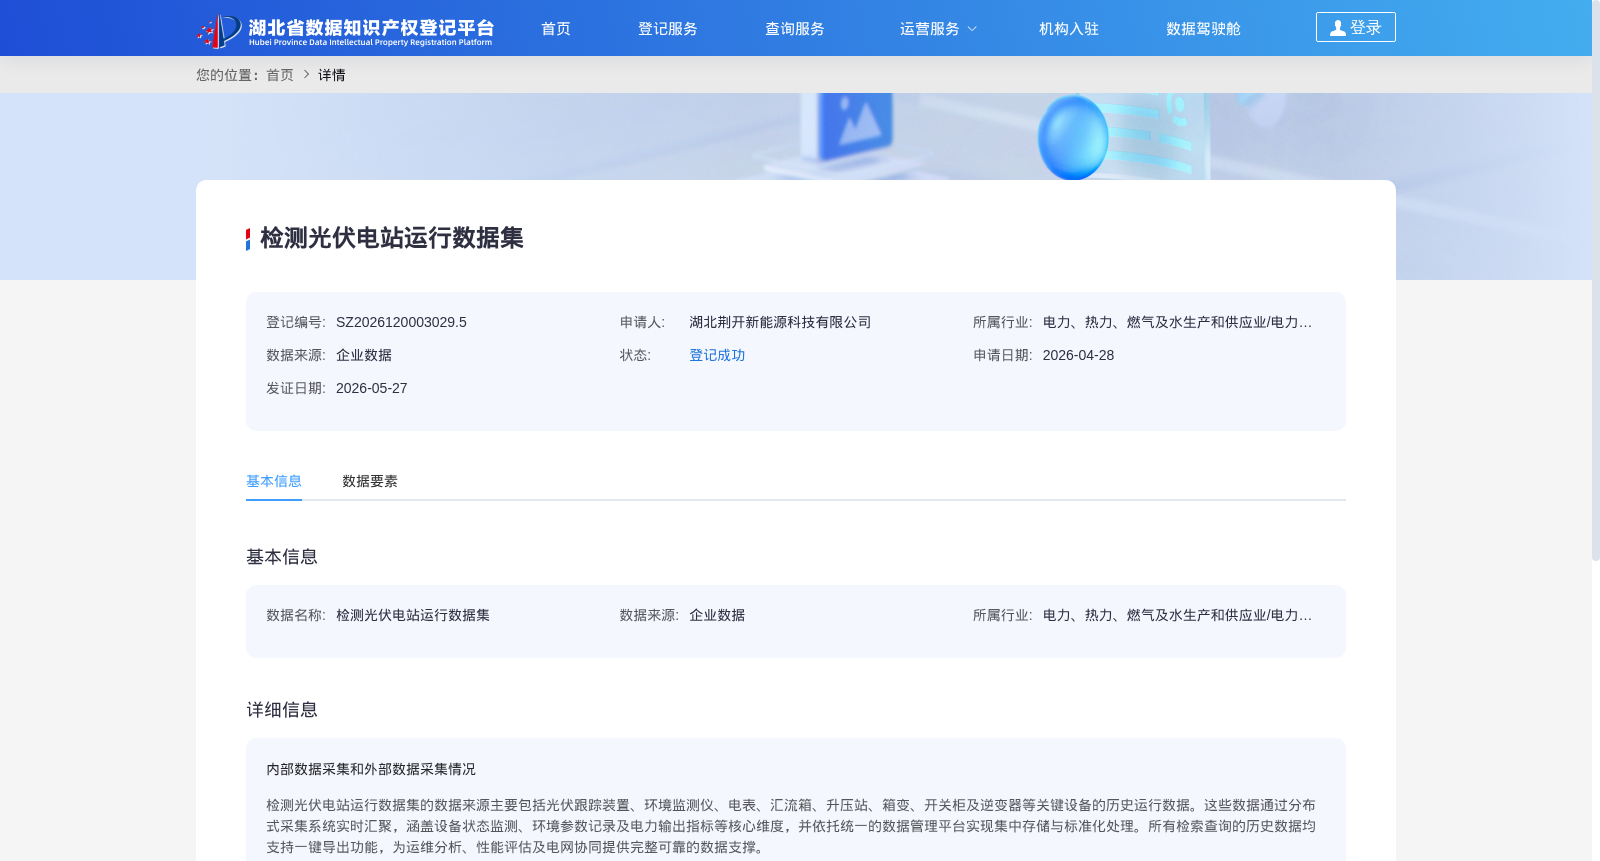Click 企业数据 in the 基本信息 section
The height and width of the screenshot is (861, 1600).
point(717,615)
